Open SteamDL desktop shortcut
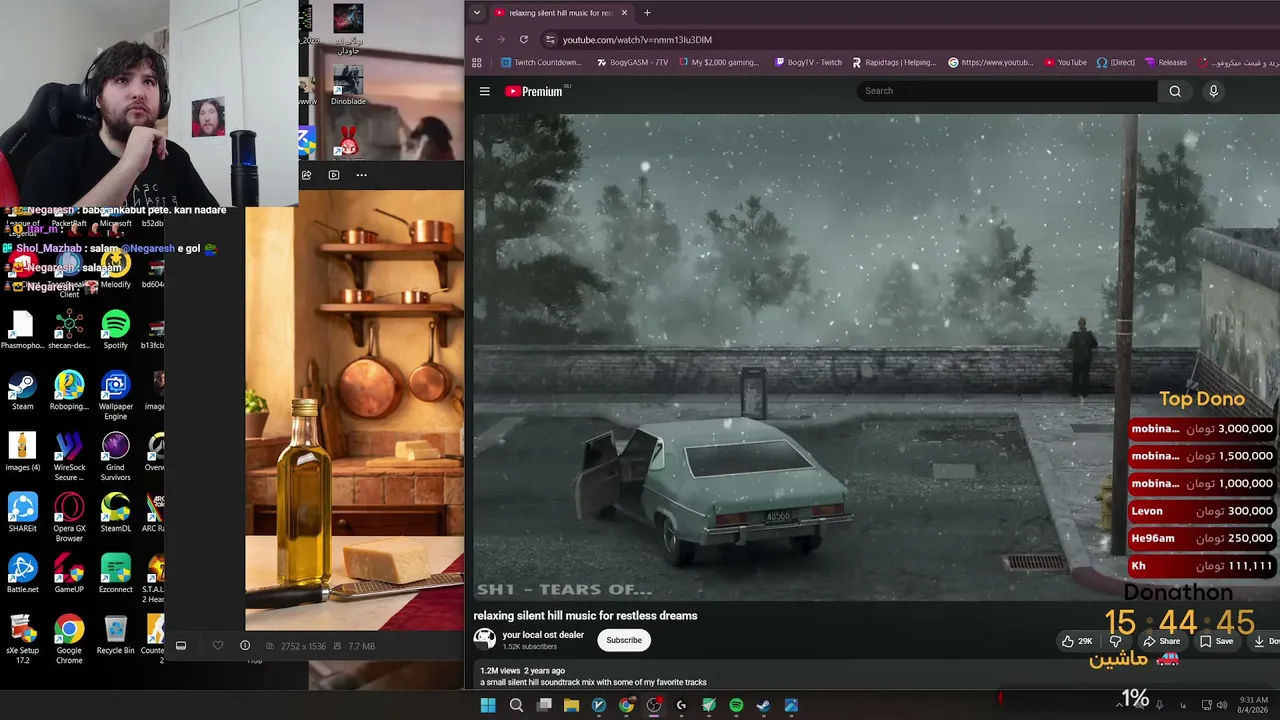 click(115, 513)
